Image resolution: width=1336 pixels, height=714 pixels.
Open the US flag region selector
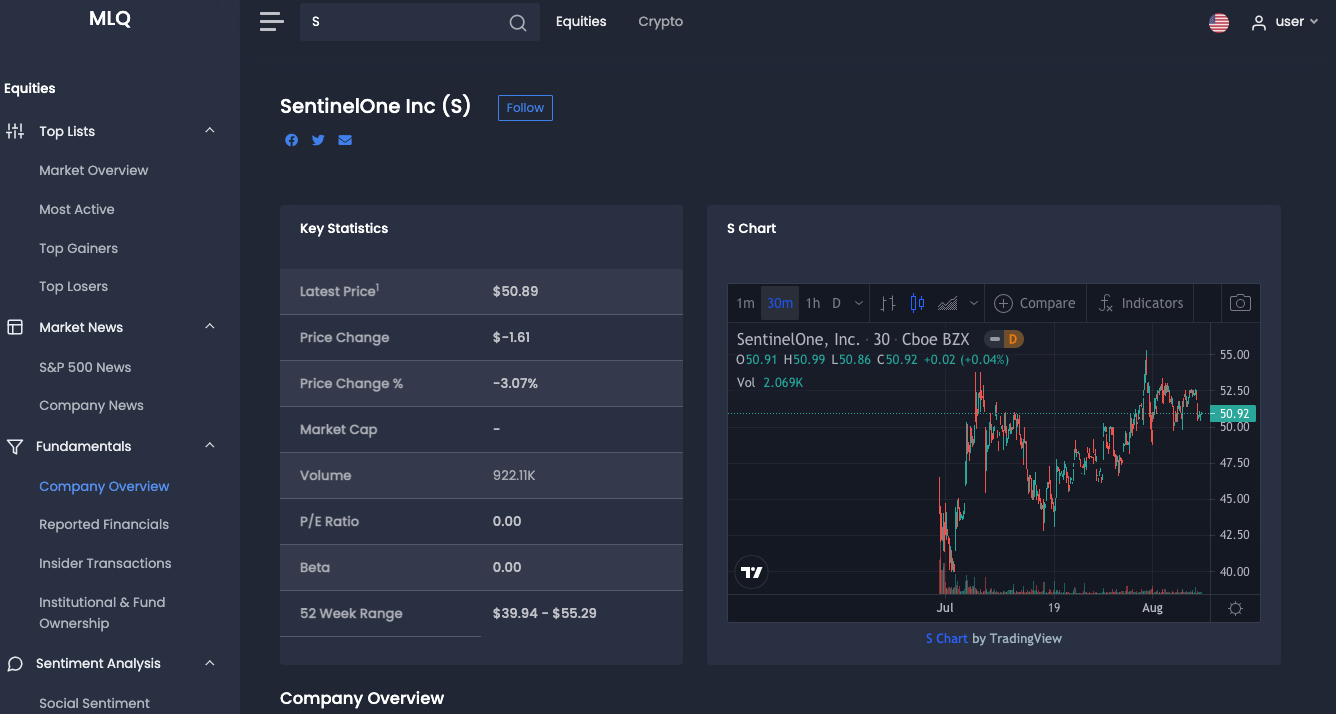1219,22
